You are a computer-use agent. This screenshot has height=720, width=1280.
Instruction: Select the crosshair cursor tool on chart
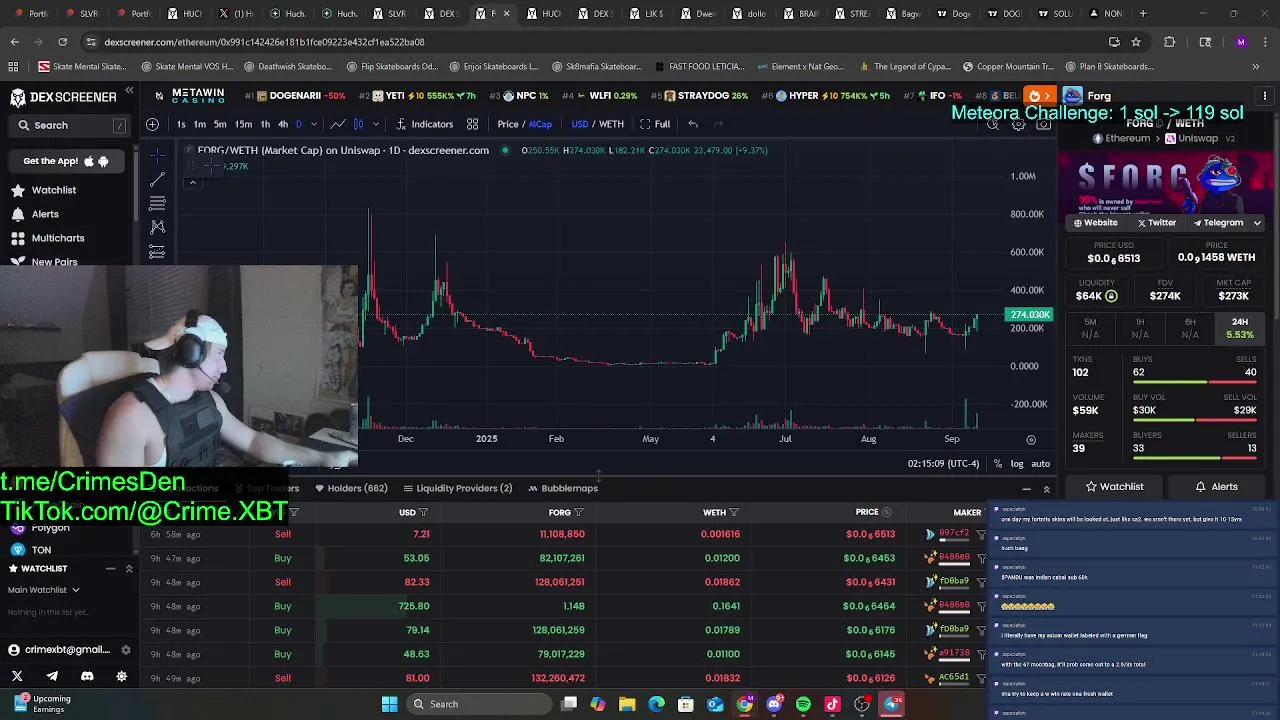[x=157, y=155]
